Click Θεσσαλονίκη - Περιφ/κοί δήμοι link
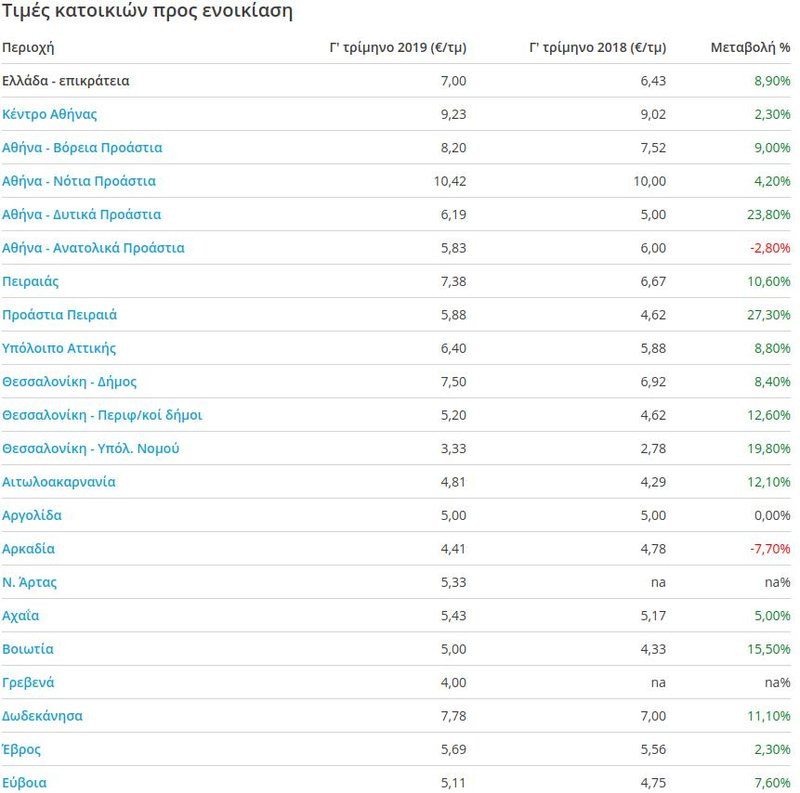The height and width of the screenshot is (793, 800). [x=102, y=415]
